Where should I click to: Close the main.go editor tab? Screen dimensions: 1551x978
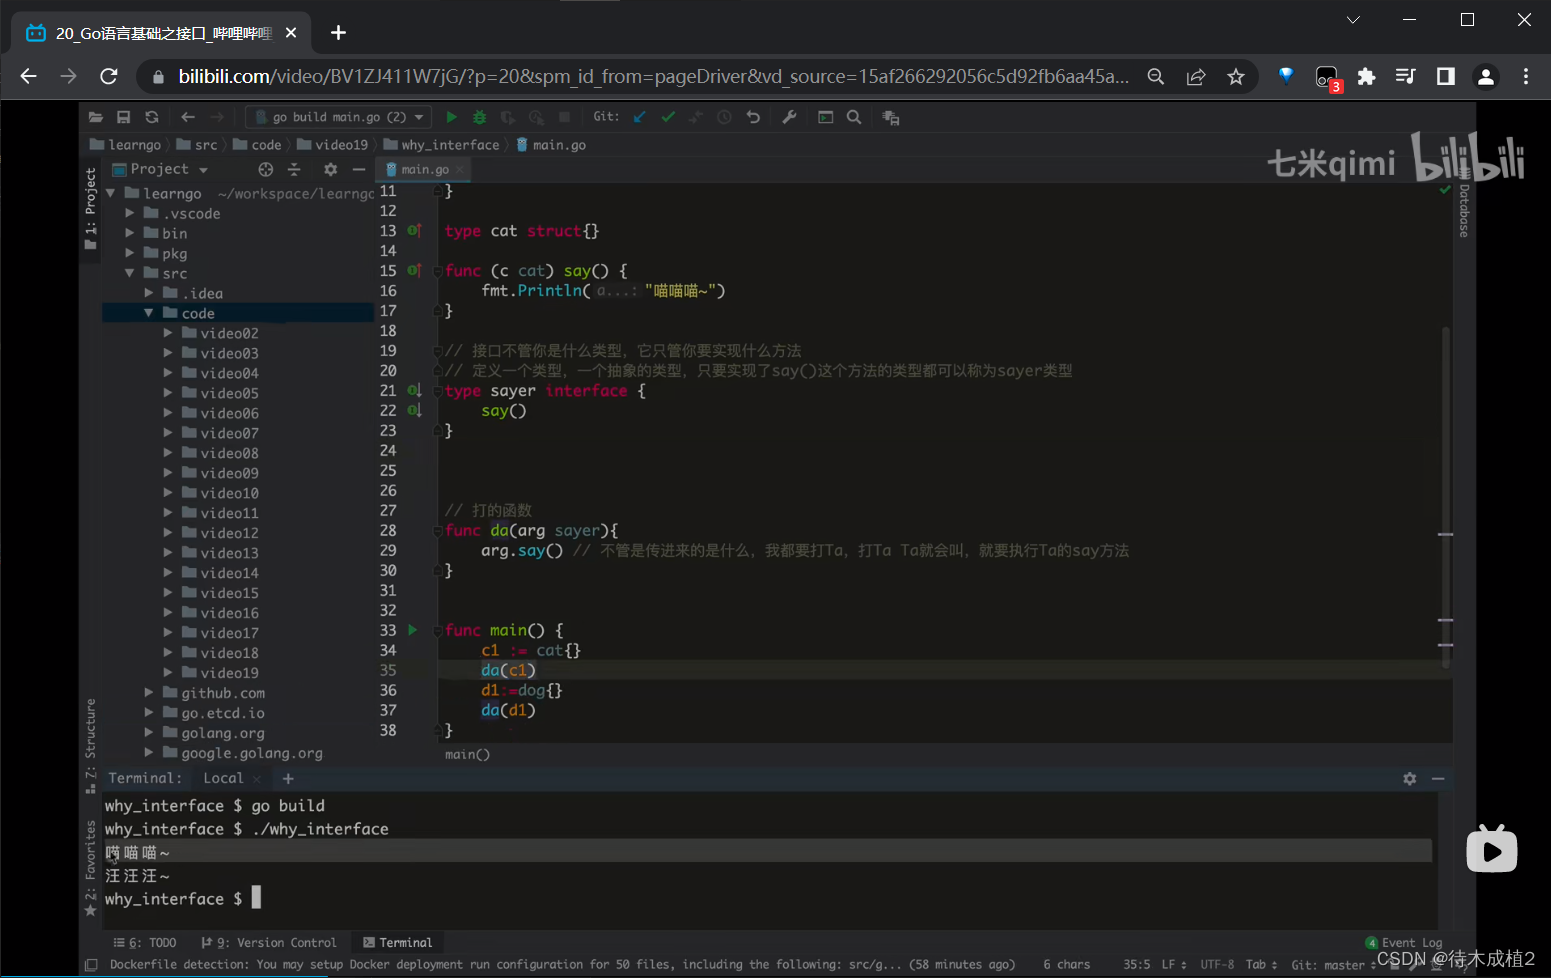[x=460, y=170]
